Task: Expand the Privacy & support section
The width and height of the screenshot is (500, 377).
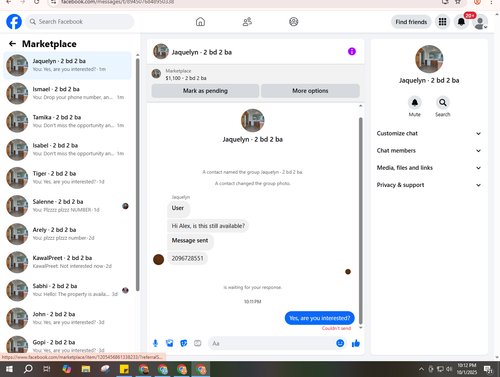Action: (x=429, y=185)
